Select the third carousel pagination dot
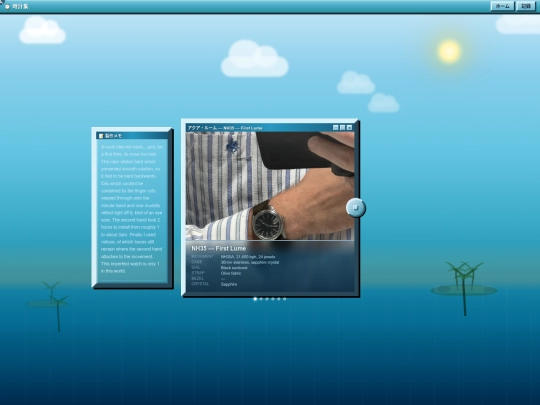This screenshot has height=405, width=540. pos(267,299)
